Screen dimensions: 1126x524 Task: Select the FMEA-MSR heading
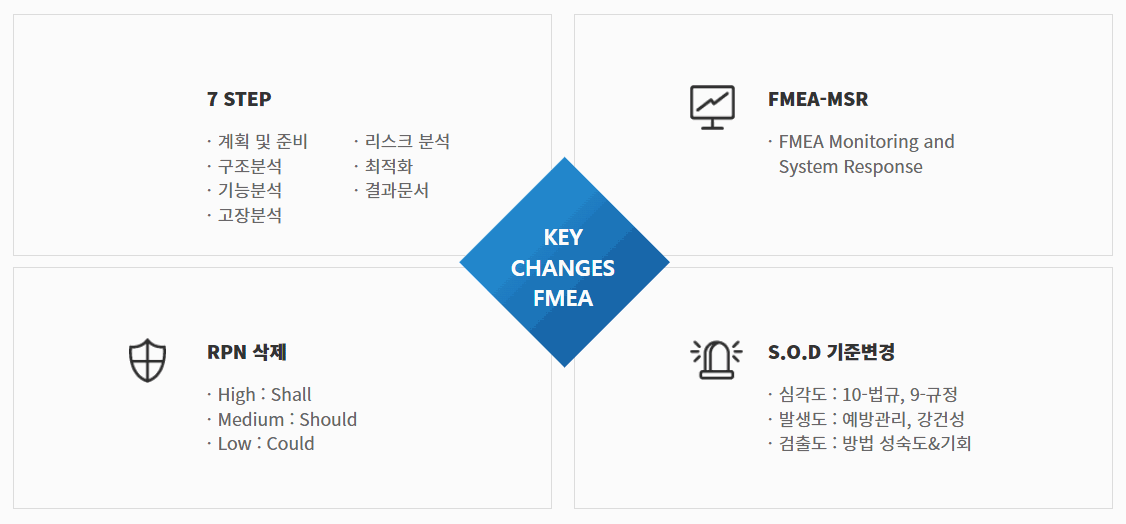pyautogui.click(x=818, y=99)
